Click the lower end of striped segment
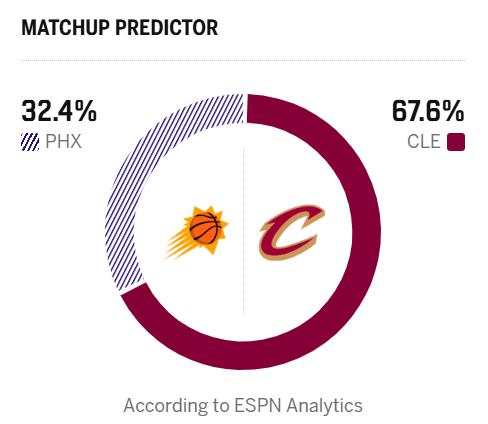Image resolution: width=488 pixels, height=424 pixels. (x=128, y=280)
